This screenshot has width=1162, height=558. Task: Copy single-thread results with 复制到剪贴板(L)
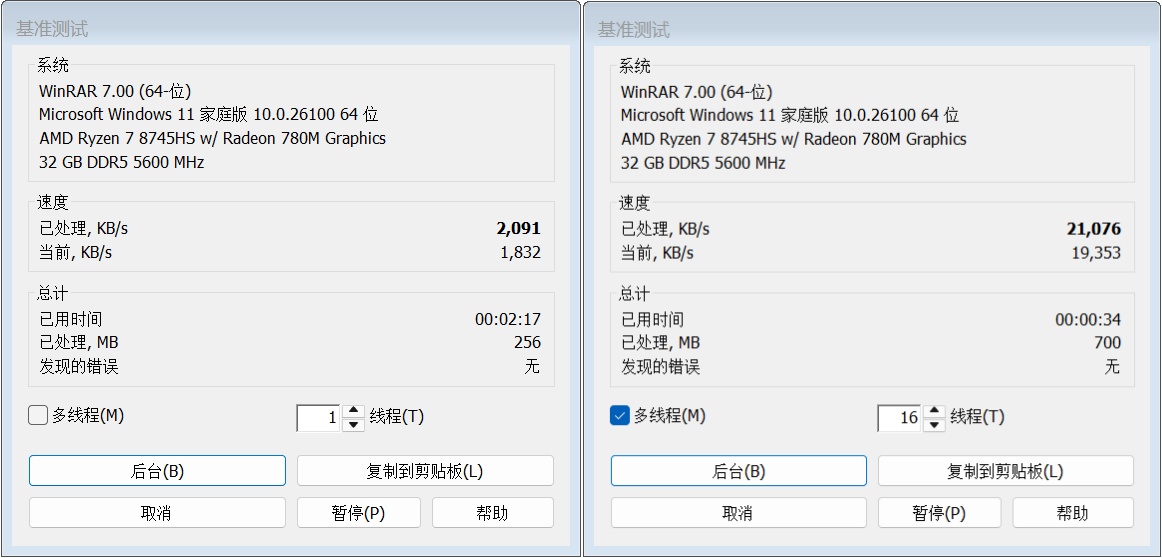click(425, 471)
